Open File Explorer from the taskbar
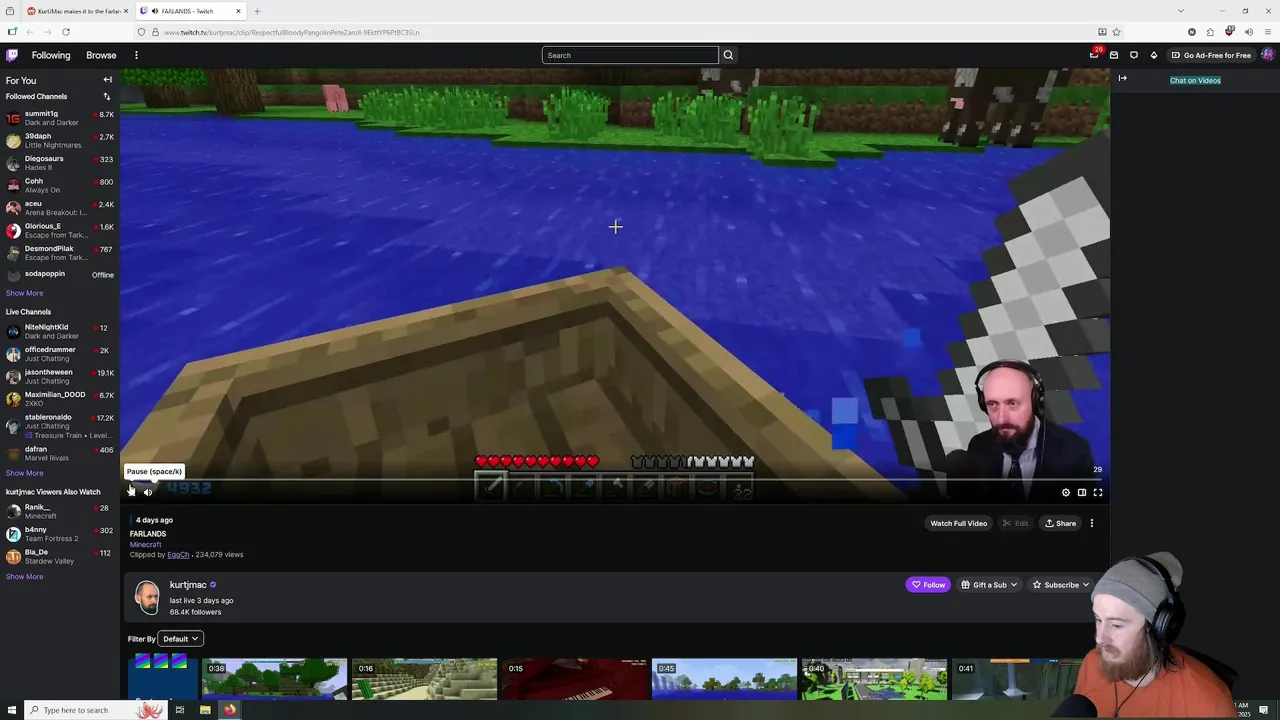 tap(205, 710)
